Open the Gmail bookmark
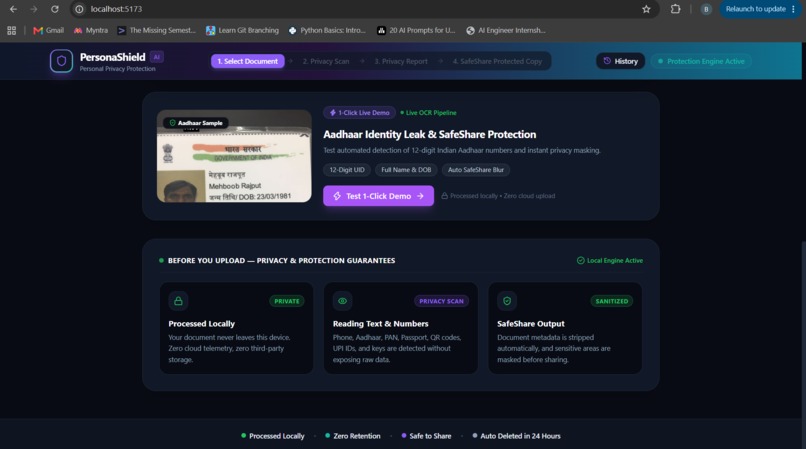 48,30
